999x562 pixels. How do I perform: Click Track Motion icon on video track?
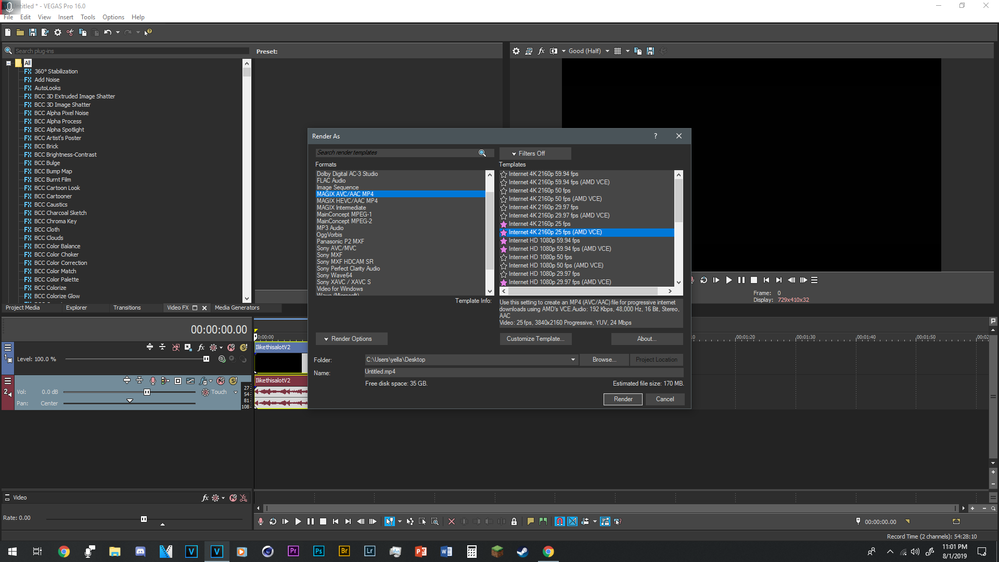point(188,347)
